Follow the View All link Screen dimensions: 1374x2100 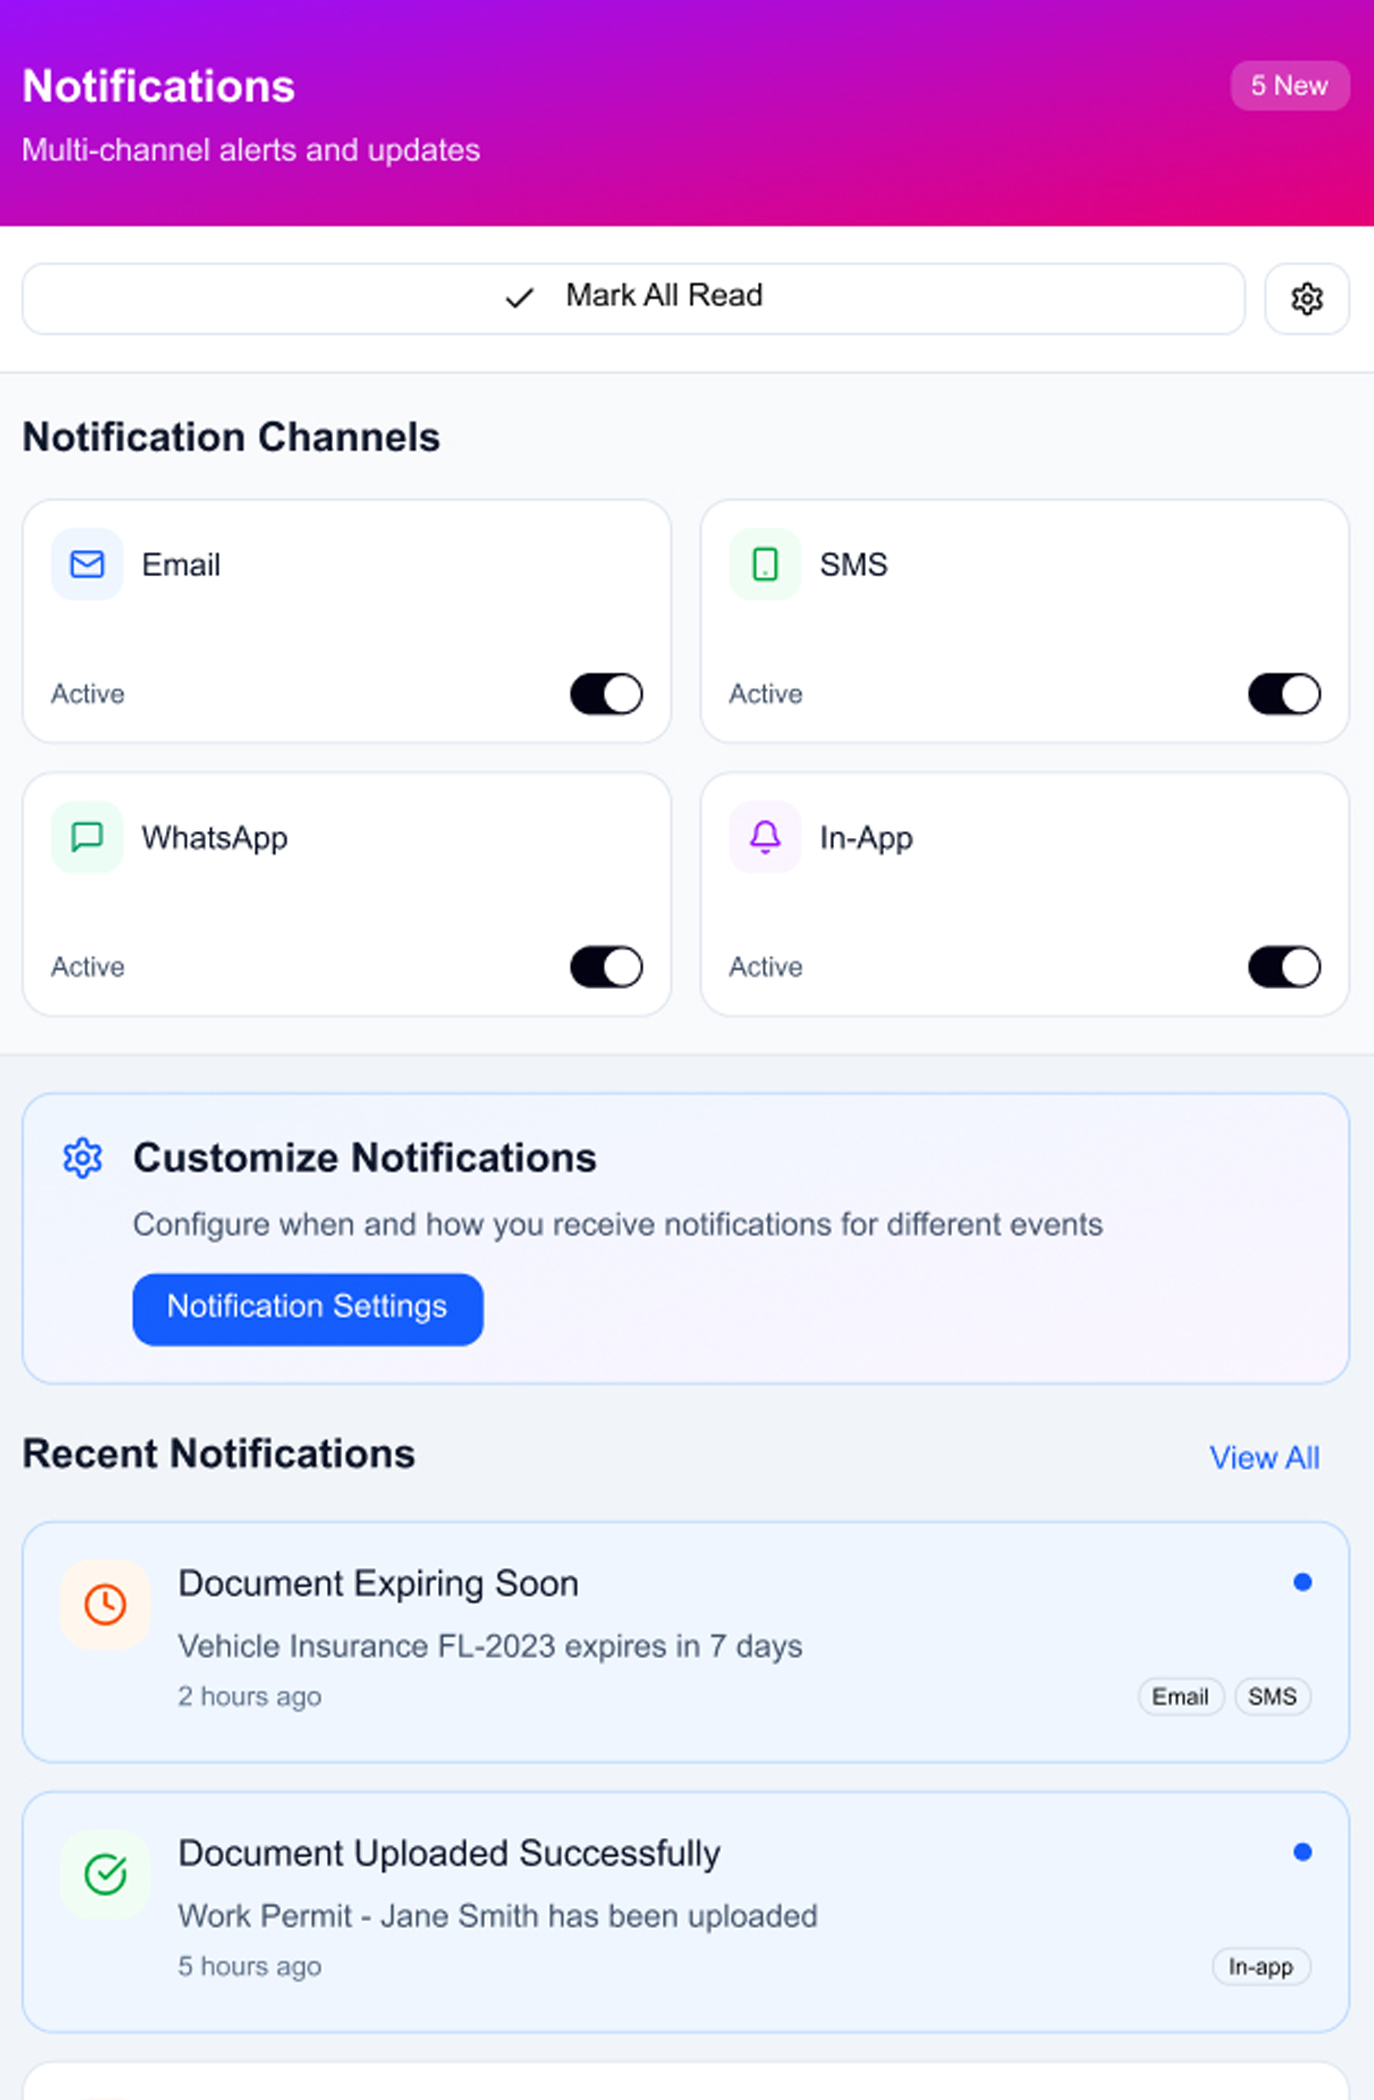coord(1264,1458)
